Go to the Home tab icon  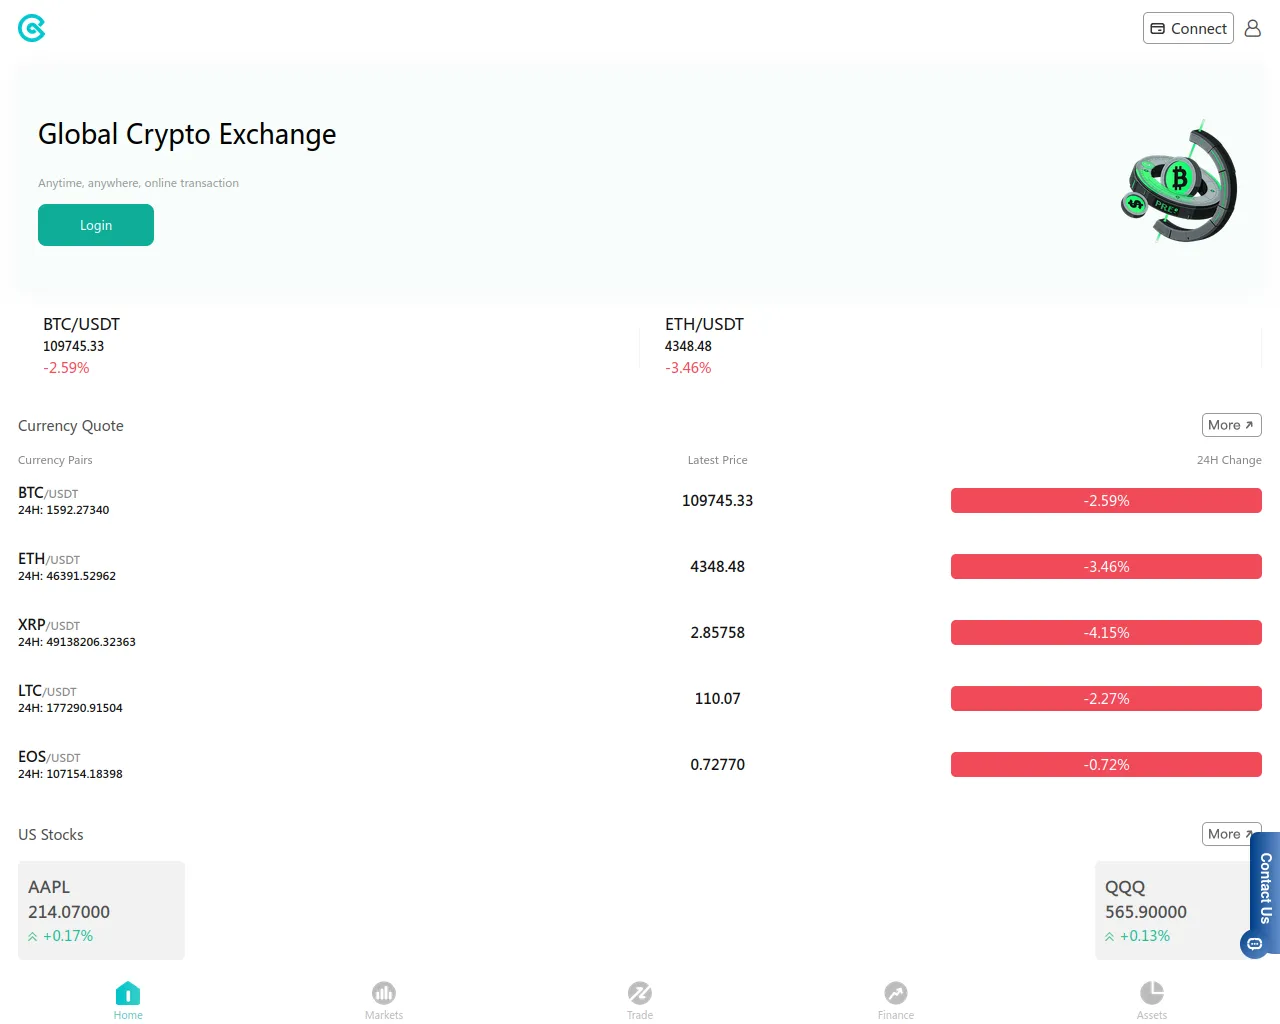(128, 993)
